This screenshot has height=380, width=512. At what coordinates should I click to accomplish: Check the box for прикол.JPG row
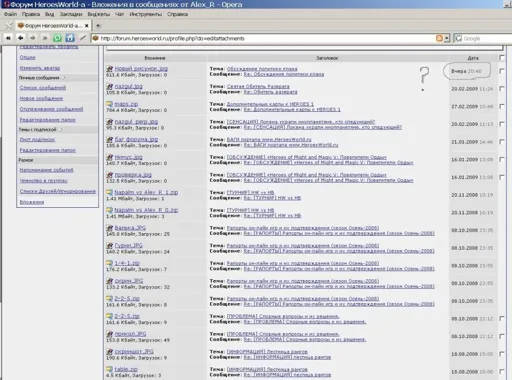pyautogui.click(x=502, y=336)
